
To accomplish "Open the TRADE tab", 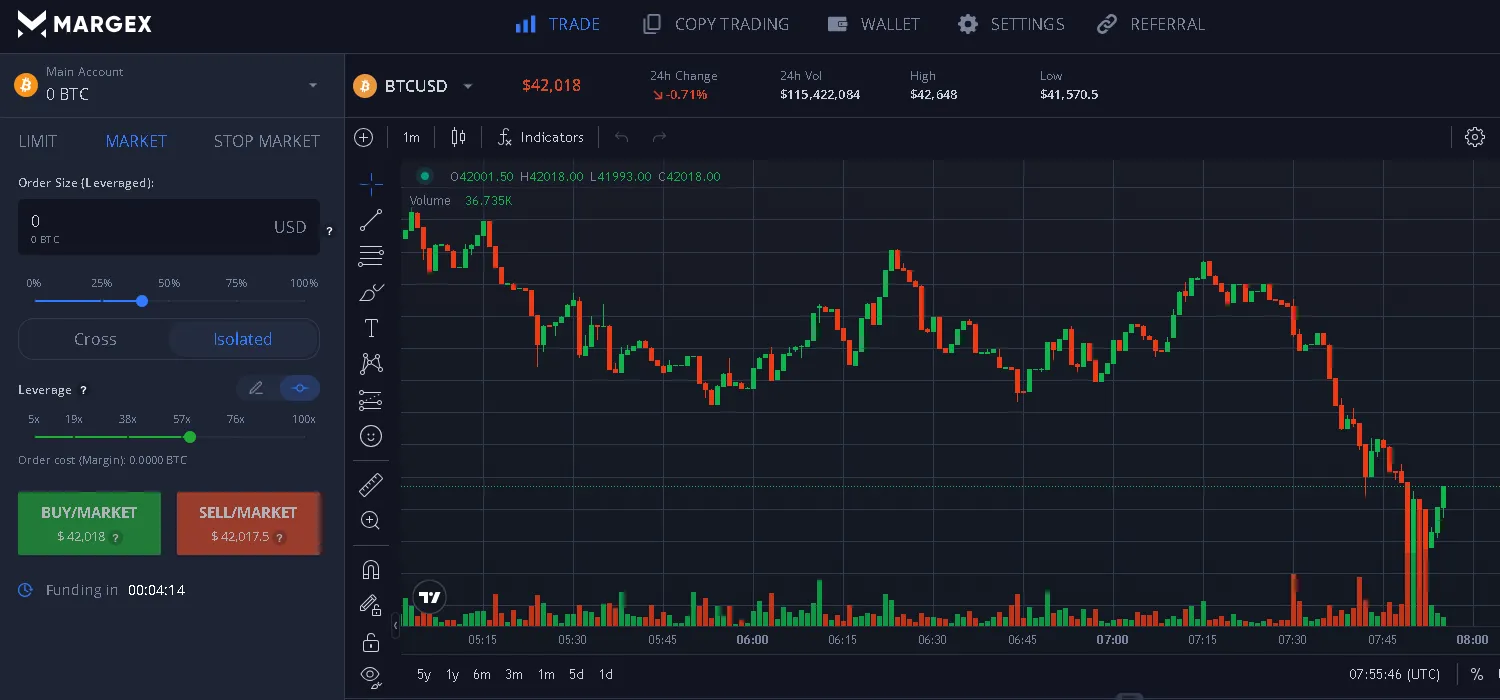I will (x=558, y=24).
